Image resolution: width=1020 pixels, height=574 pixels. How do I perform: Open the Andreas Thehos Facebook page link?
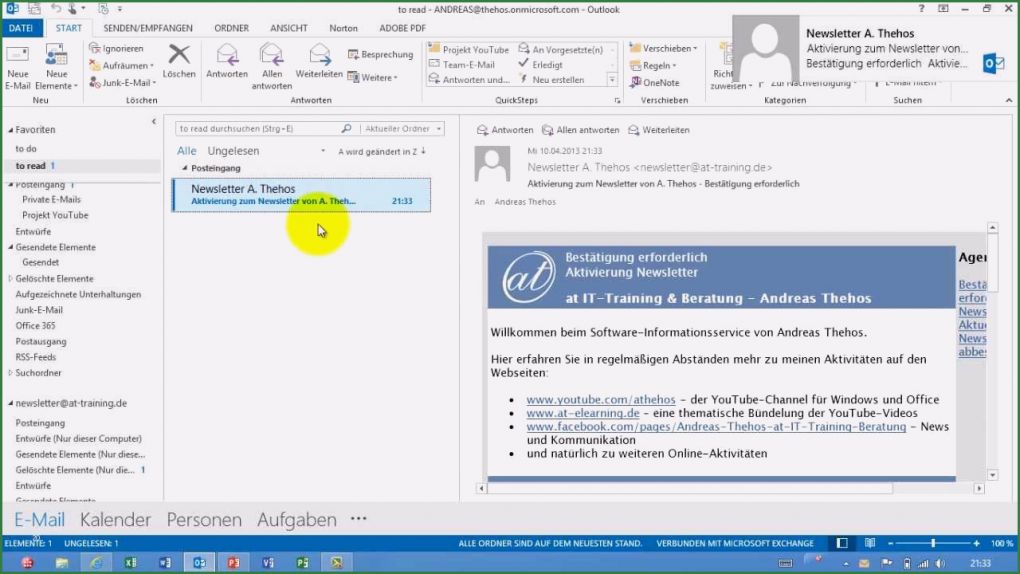(x=716, y=427)
